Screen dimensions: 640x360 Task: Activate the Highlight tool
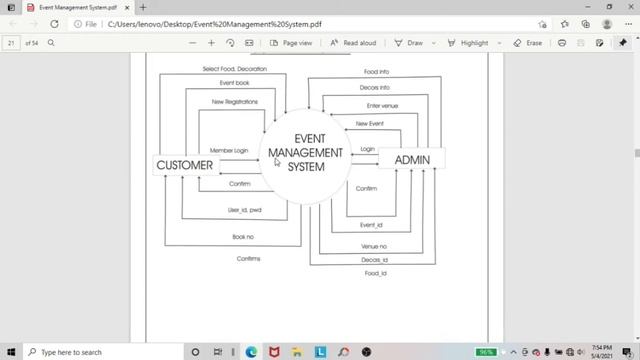[x=468, y=43]
